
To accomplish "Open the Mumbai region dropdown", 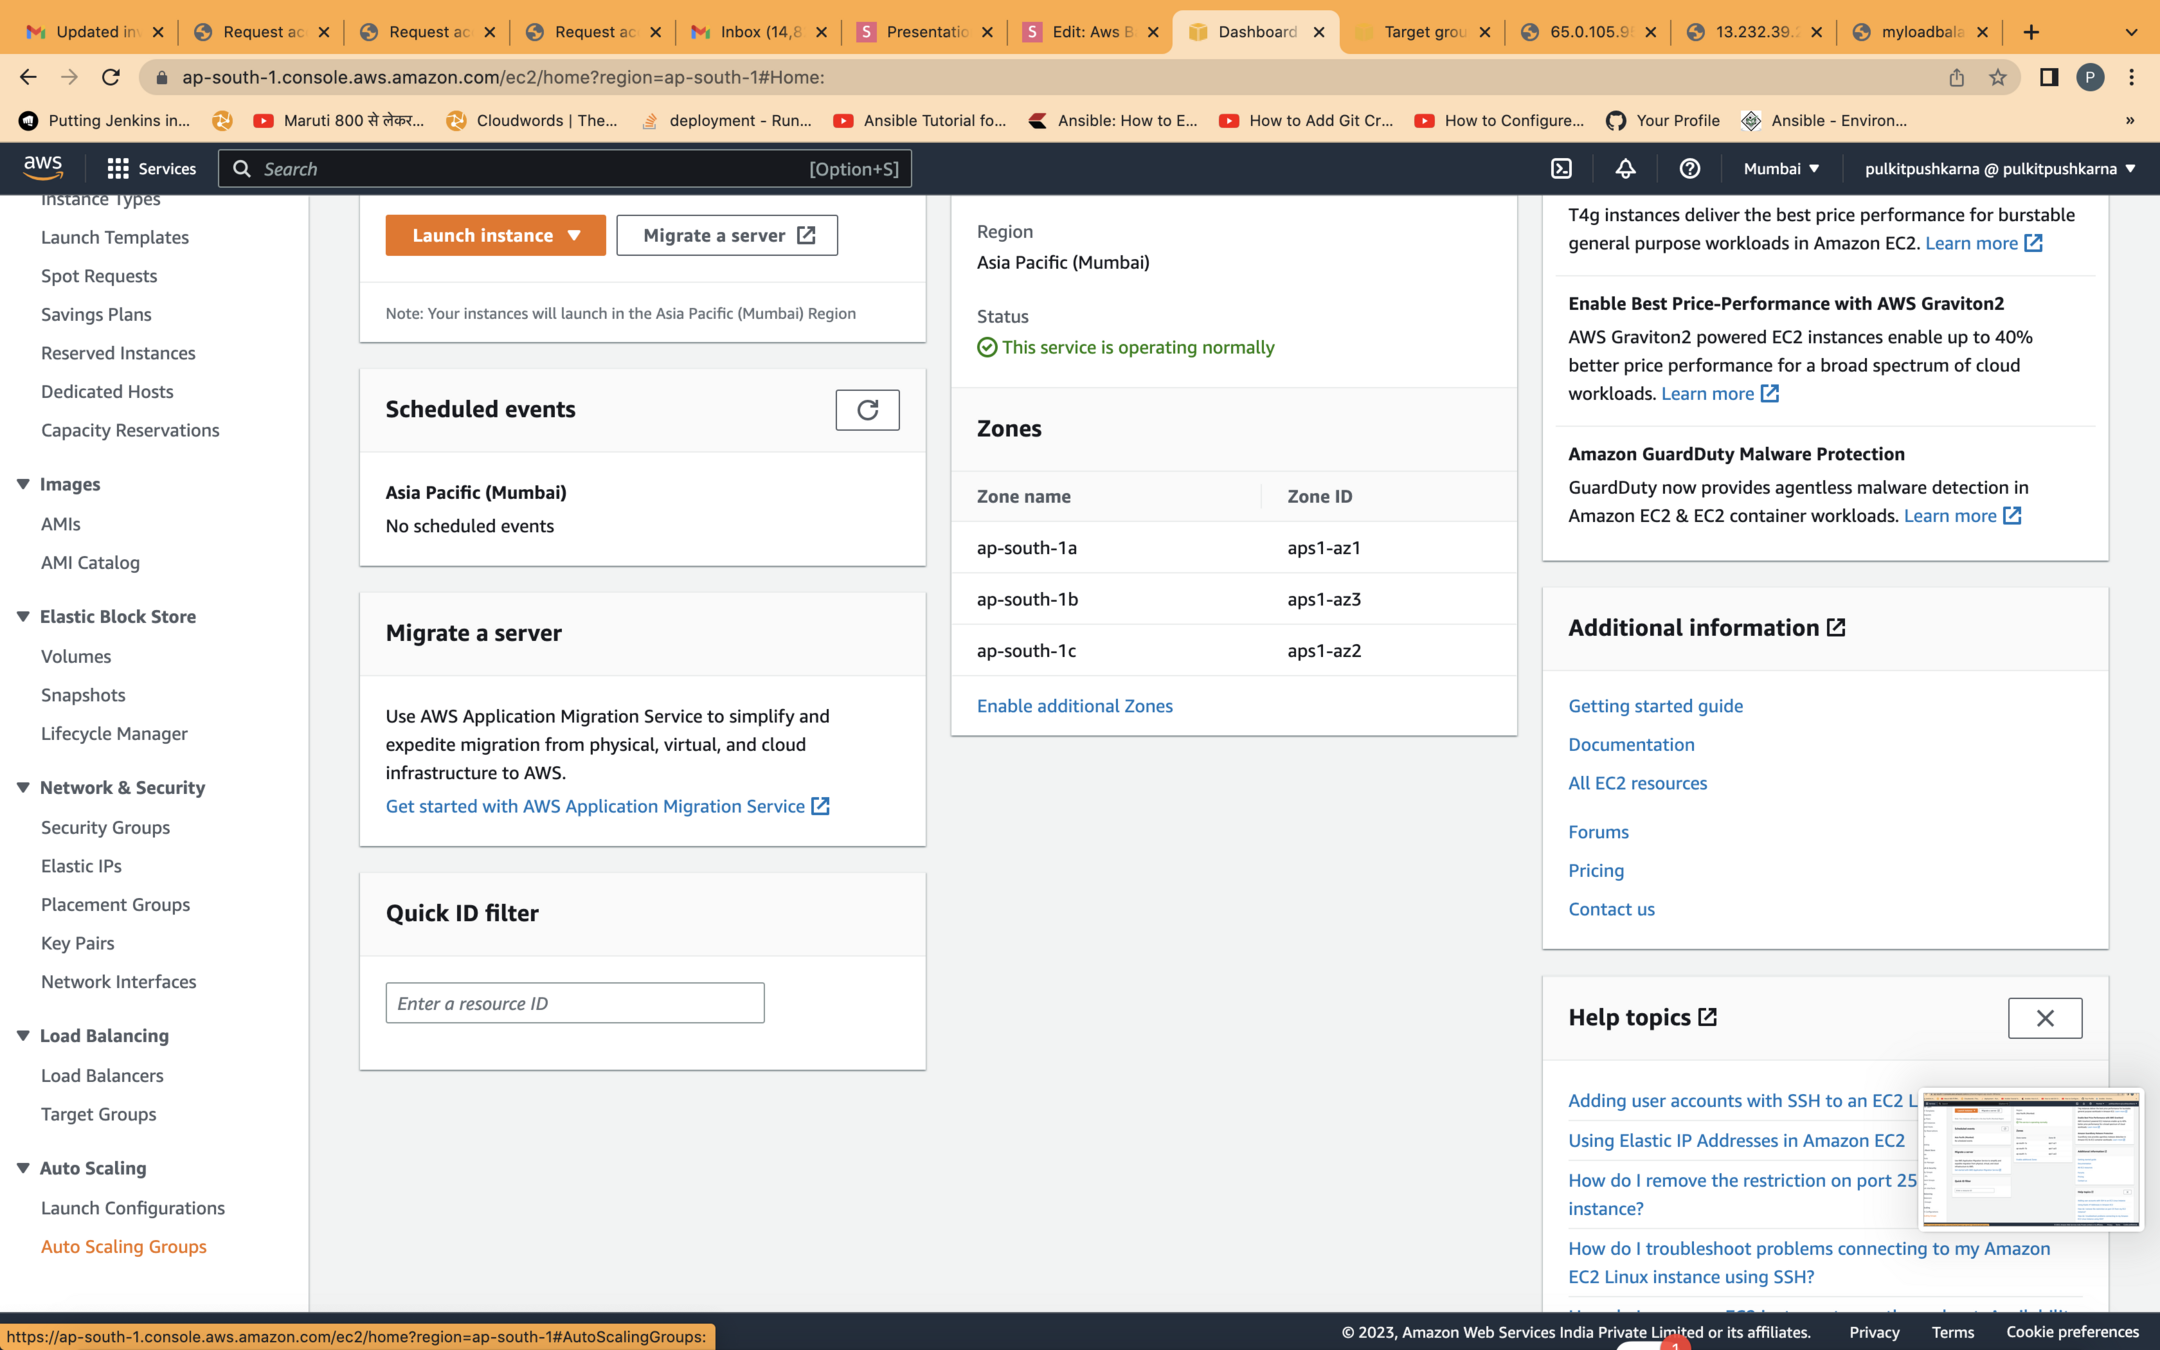I will click(x=1781, y=168).
